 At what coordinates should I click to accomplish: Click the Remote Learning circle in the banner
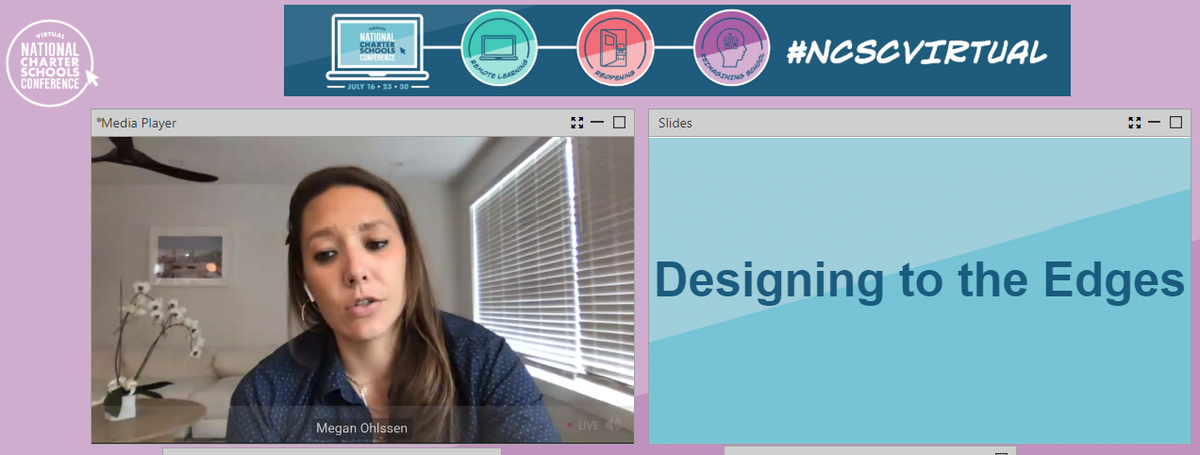499,50
